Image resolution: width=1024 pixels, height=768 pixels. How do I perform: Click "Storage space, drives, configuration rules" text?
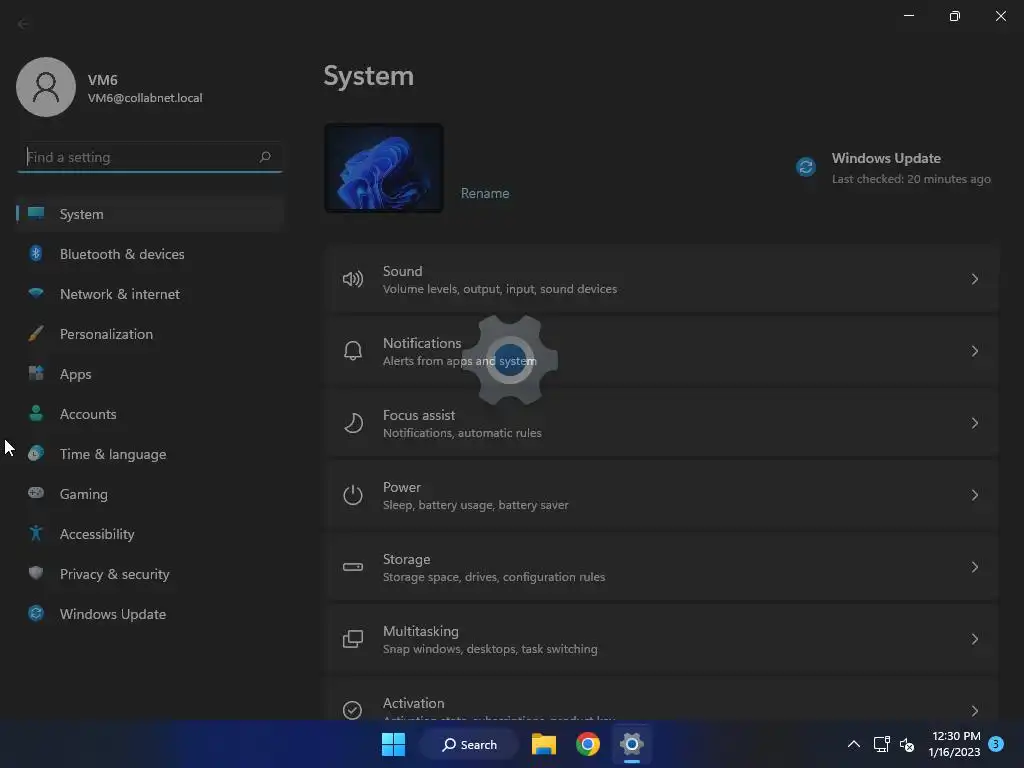point(494,577)
